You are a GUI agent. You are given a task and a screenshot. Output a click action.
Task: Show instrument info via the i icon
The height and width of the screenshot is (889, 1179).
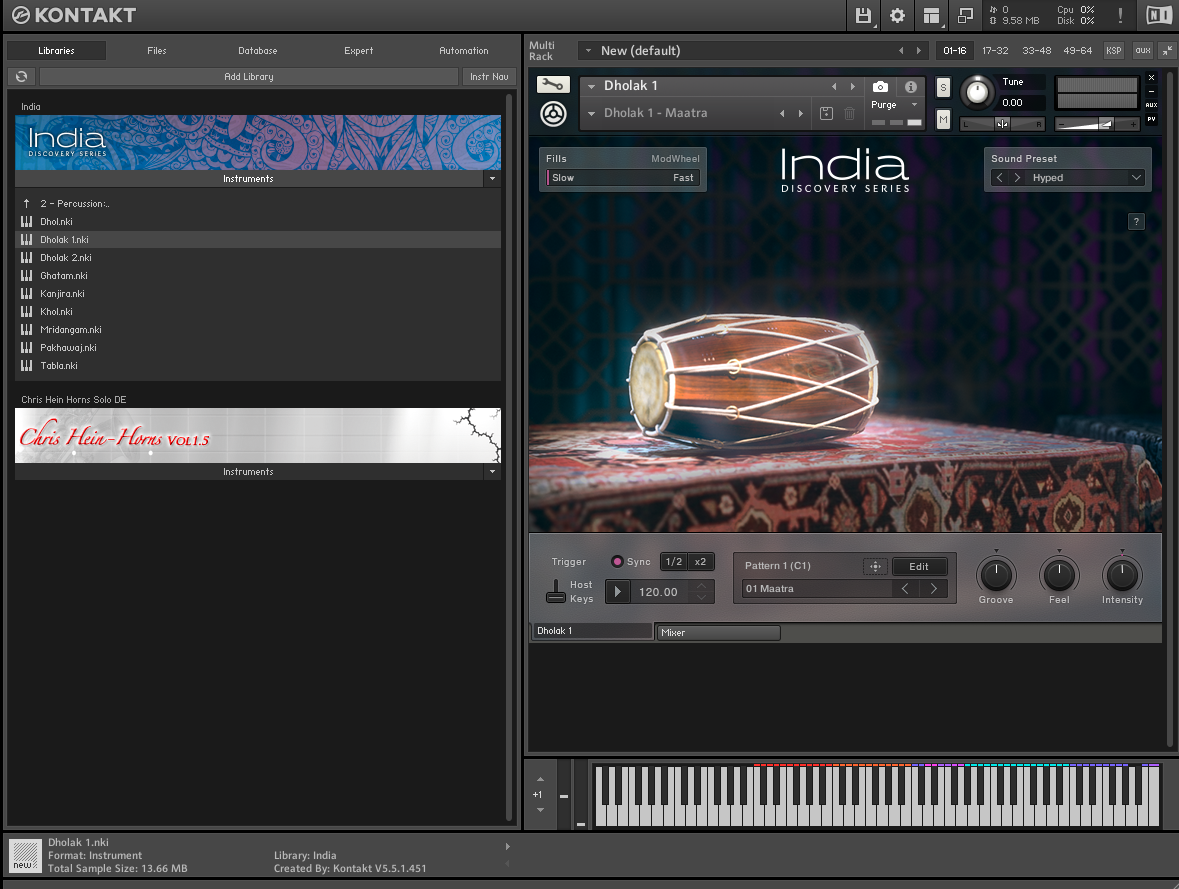coord(911,86)
